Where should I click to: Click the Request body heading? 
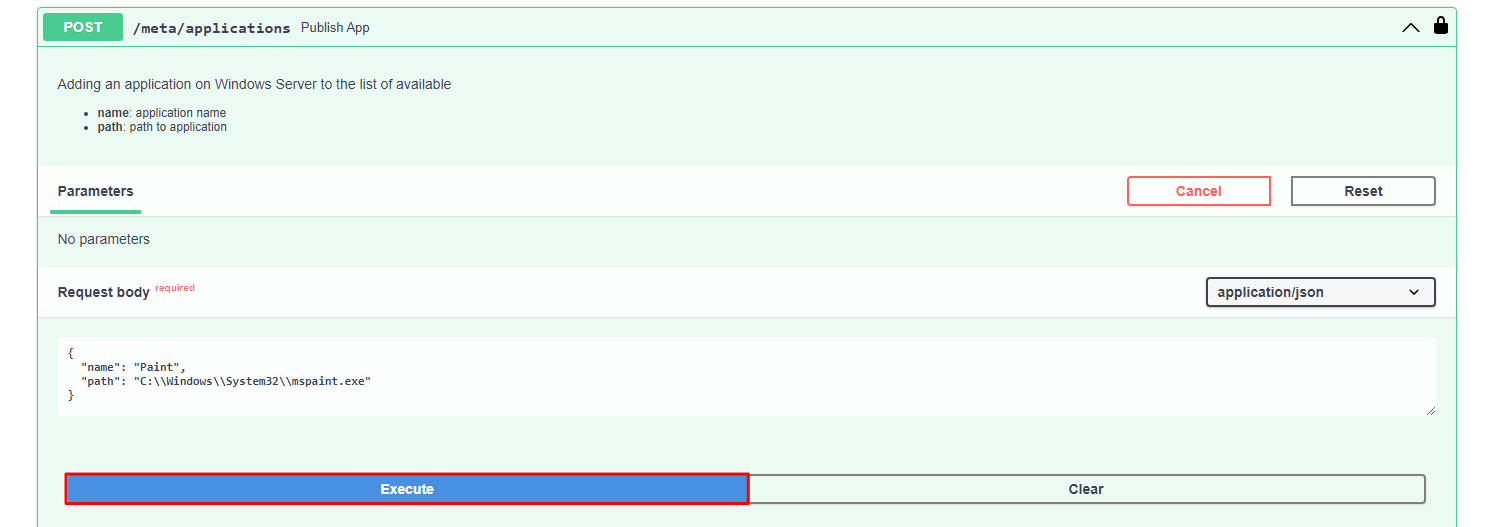tap(103, 292)
